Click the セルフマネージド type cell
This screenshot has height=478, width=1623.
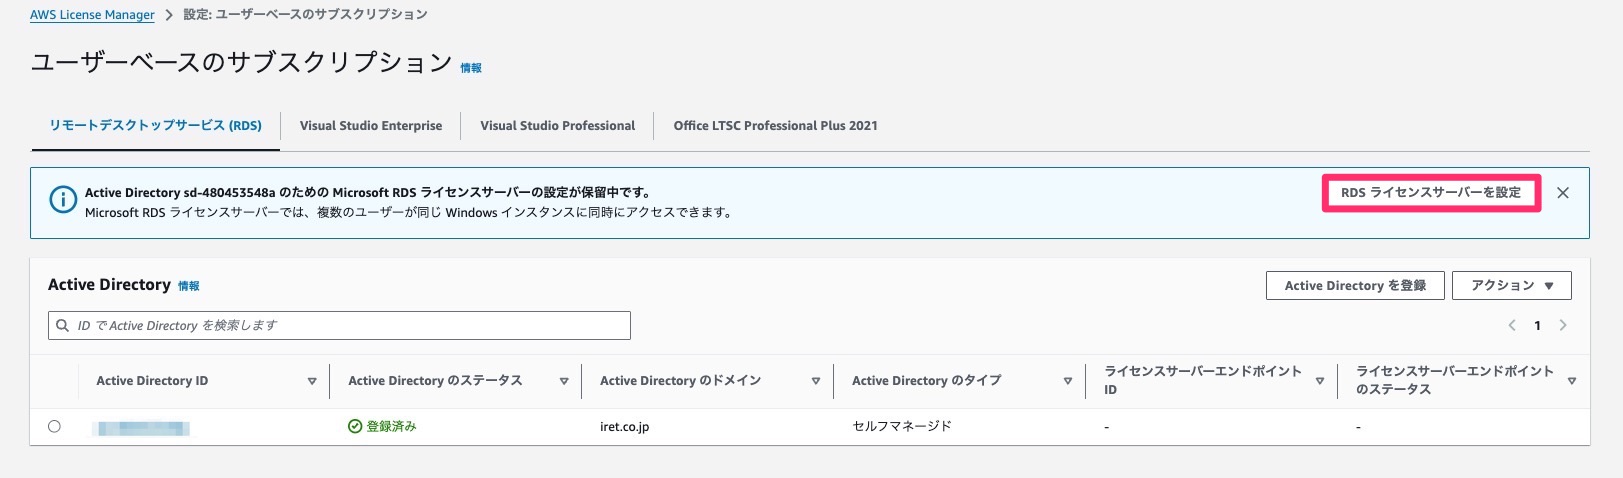[x=902, y=427]
